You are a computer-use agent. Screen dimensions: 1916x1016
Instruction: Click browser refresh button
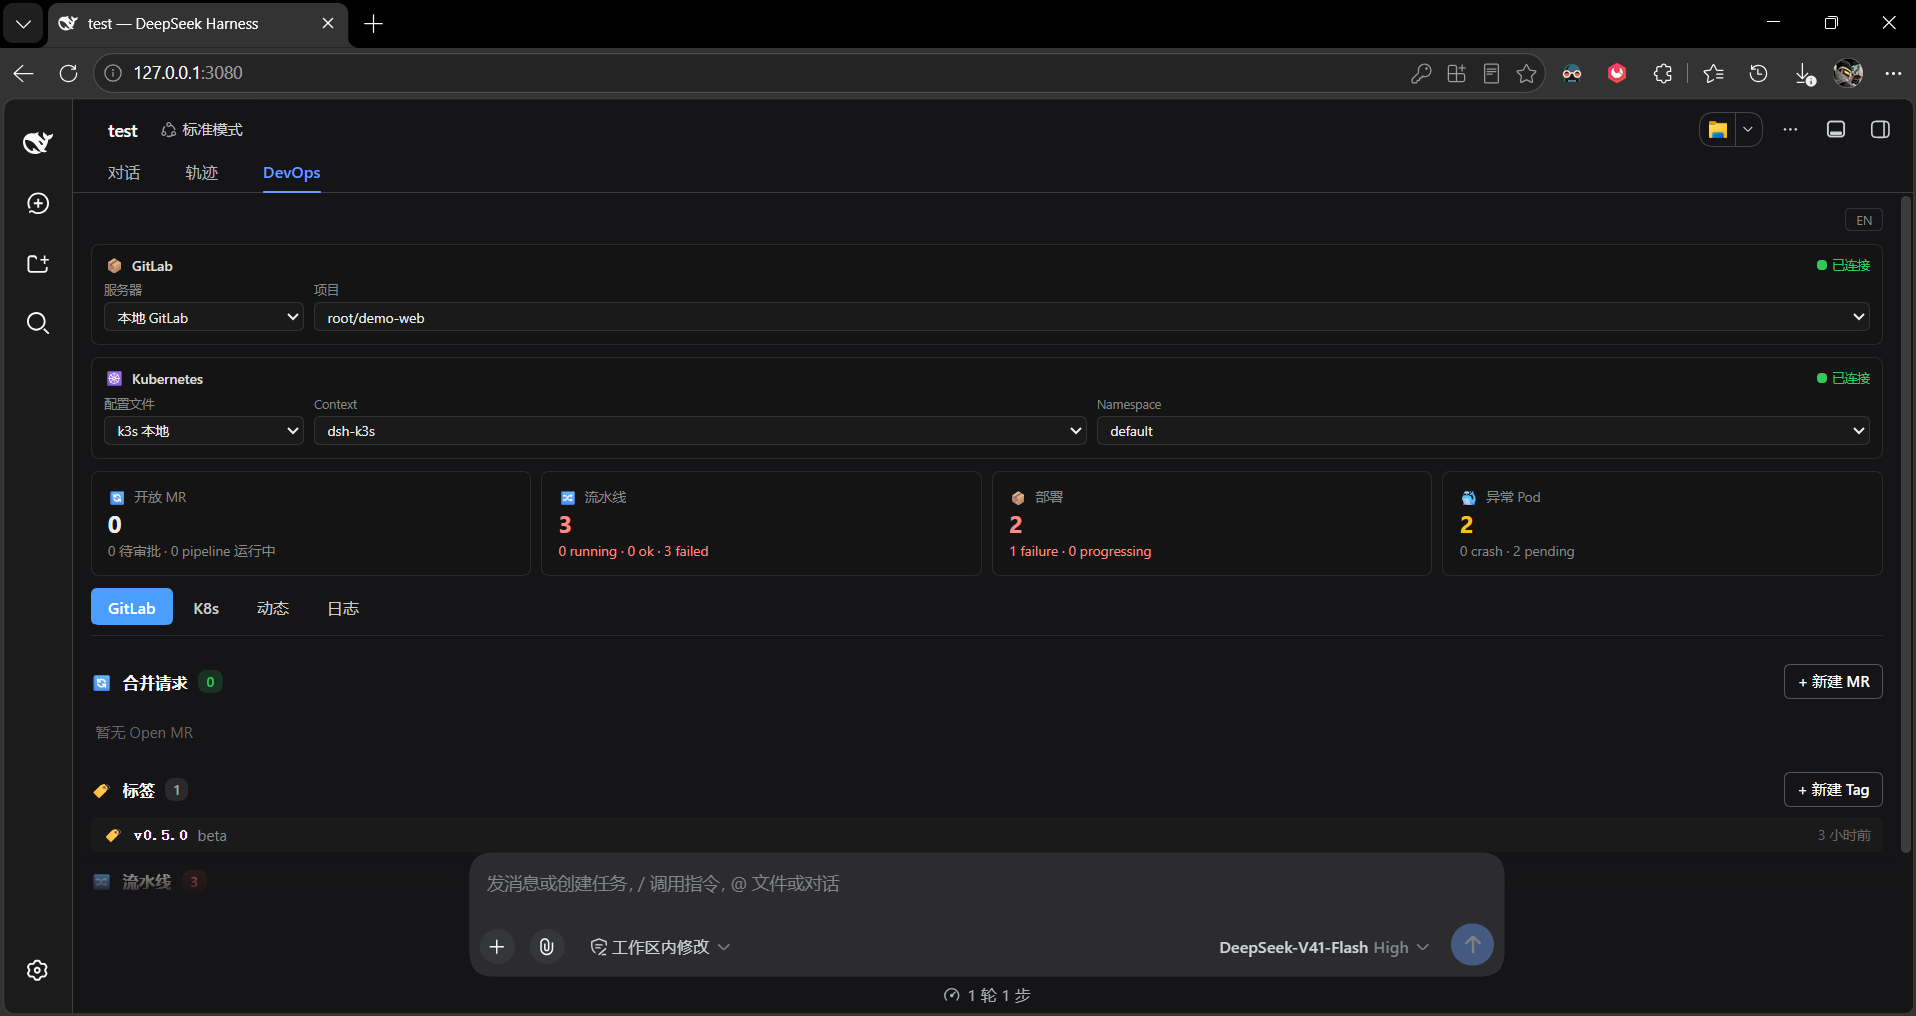tap(68, 73)
